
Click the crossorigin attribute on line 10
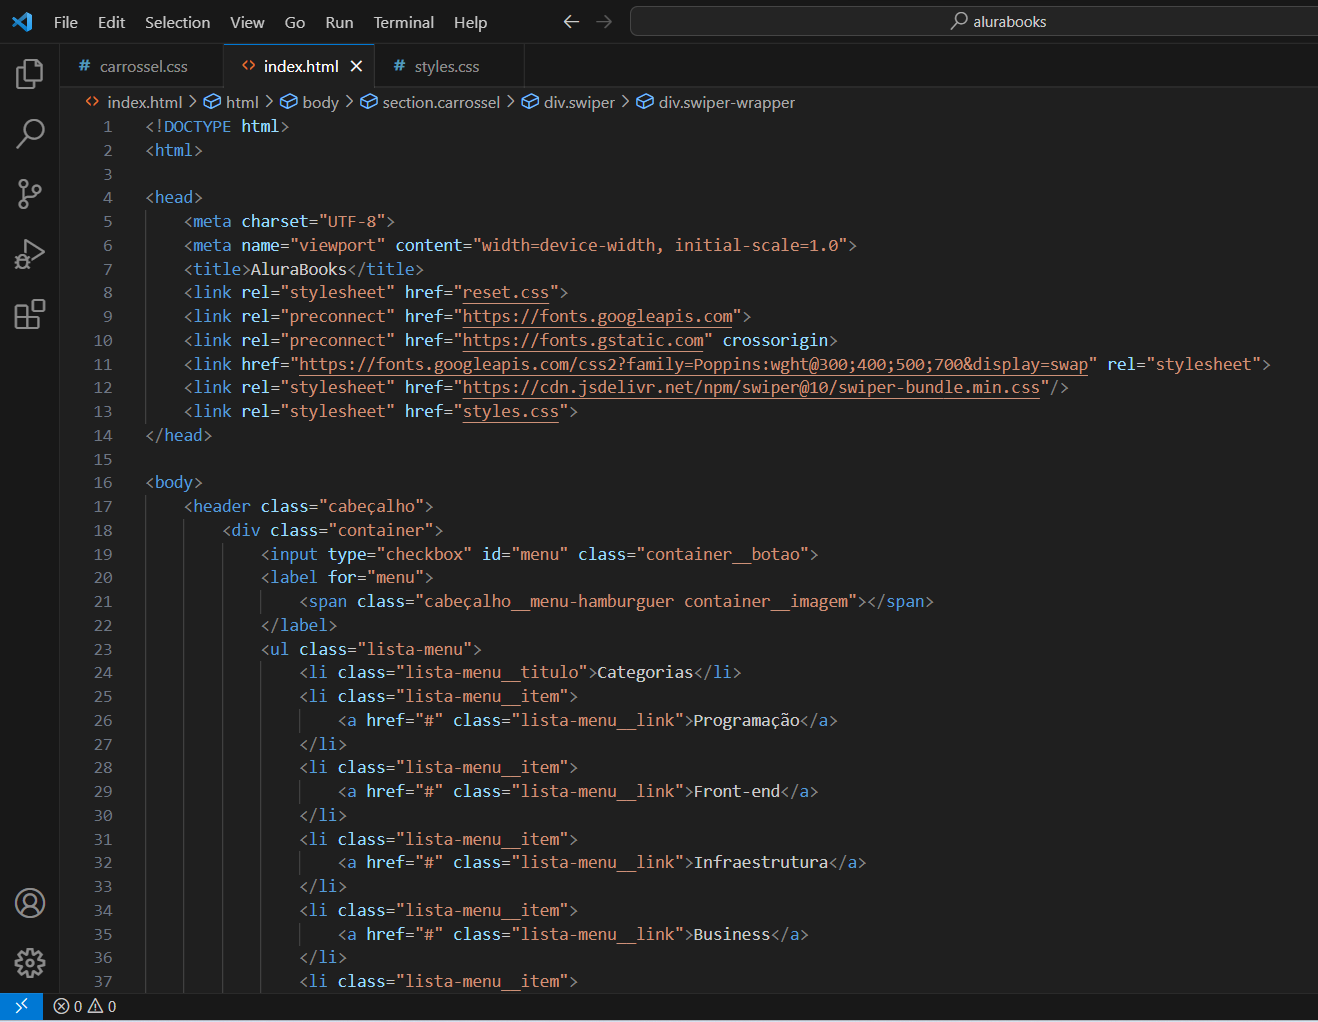[776, 341]
